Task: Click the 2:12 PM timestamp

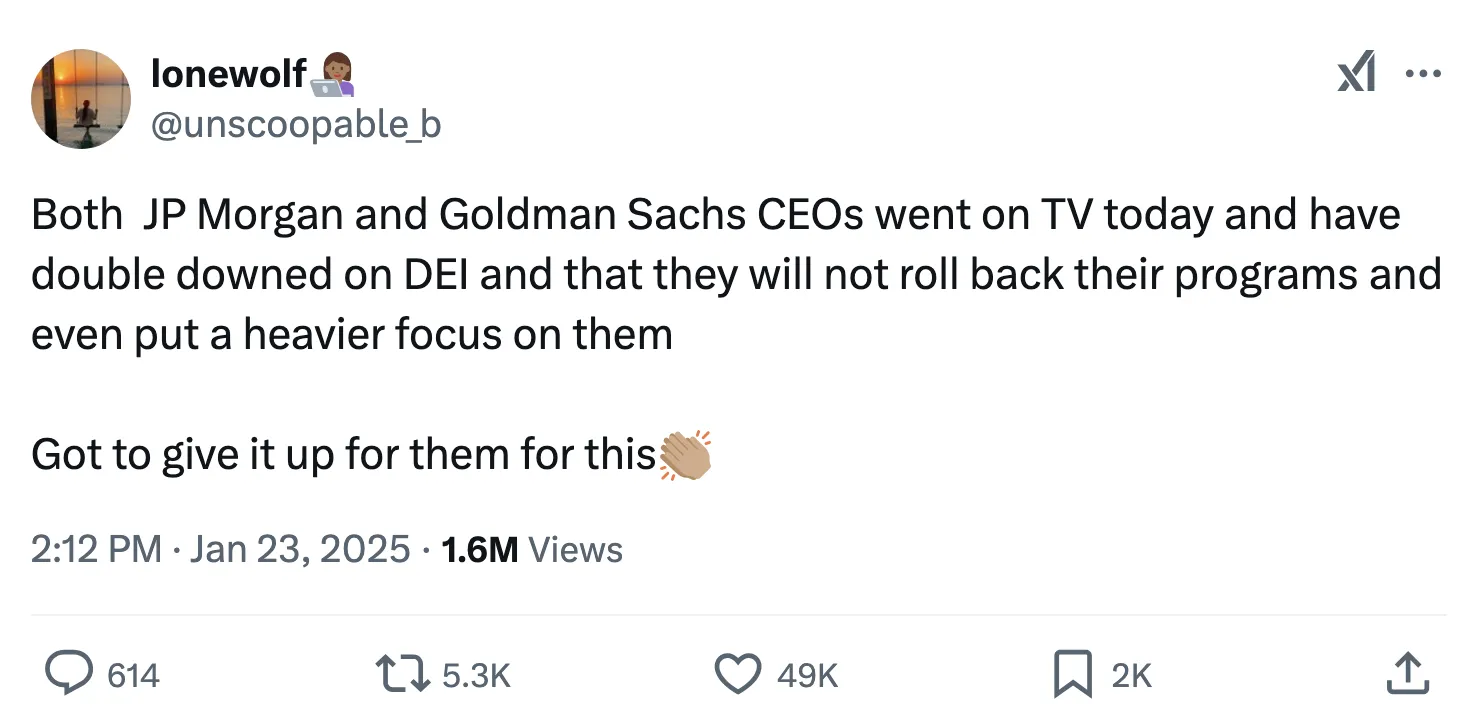Action: pos(96,549)
